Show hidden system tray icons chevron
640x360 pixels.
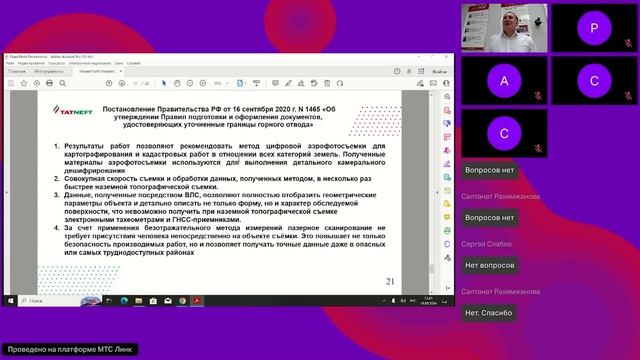(x=384, y=301)
